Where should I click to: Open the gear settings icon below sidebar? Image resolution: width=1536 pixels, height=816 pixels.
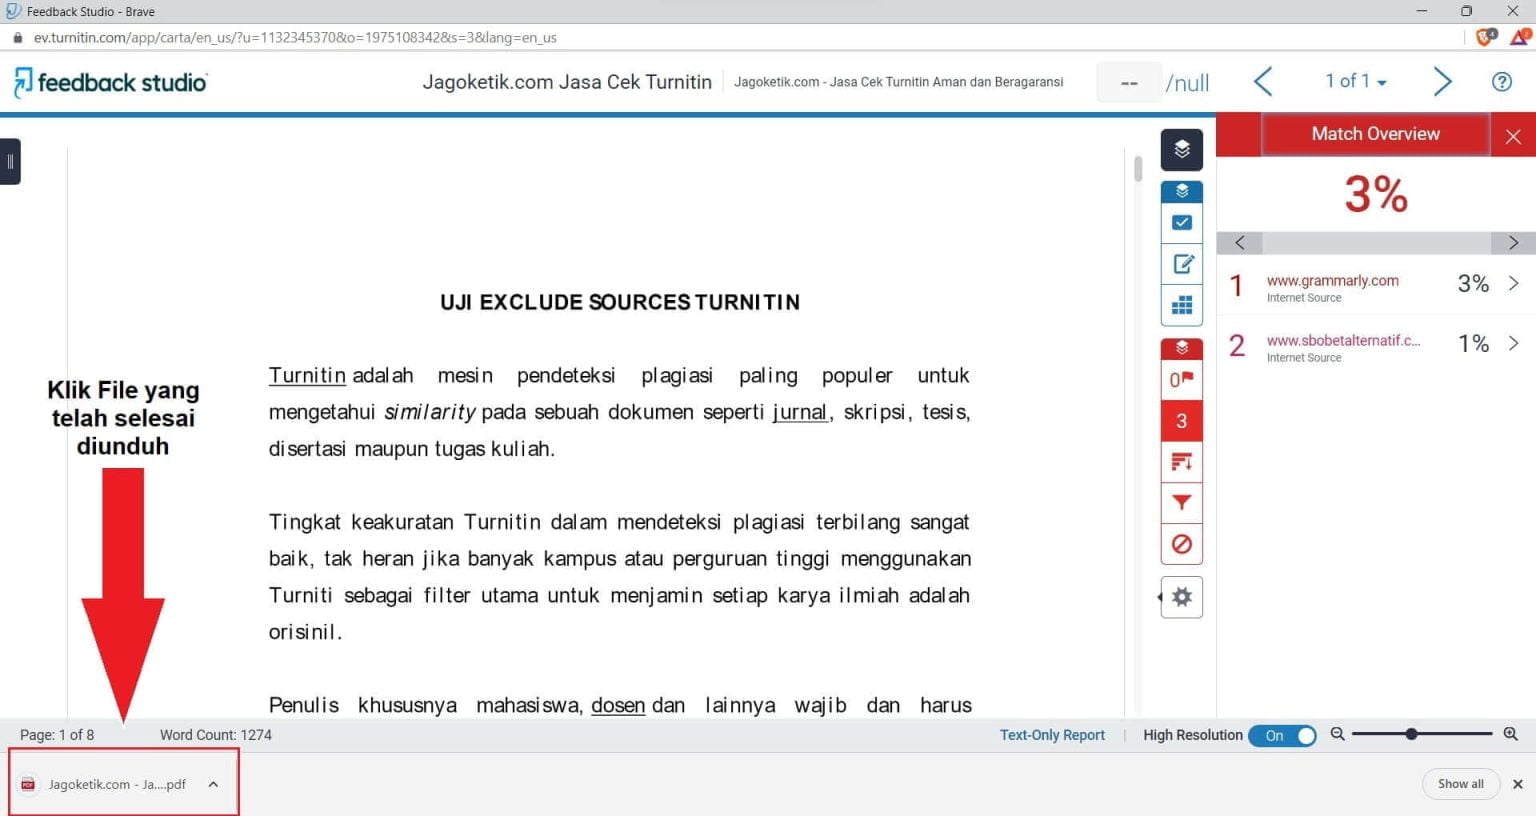1181,596
